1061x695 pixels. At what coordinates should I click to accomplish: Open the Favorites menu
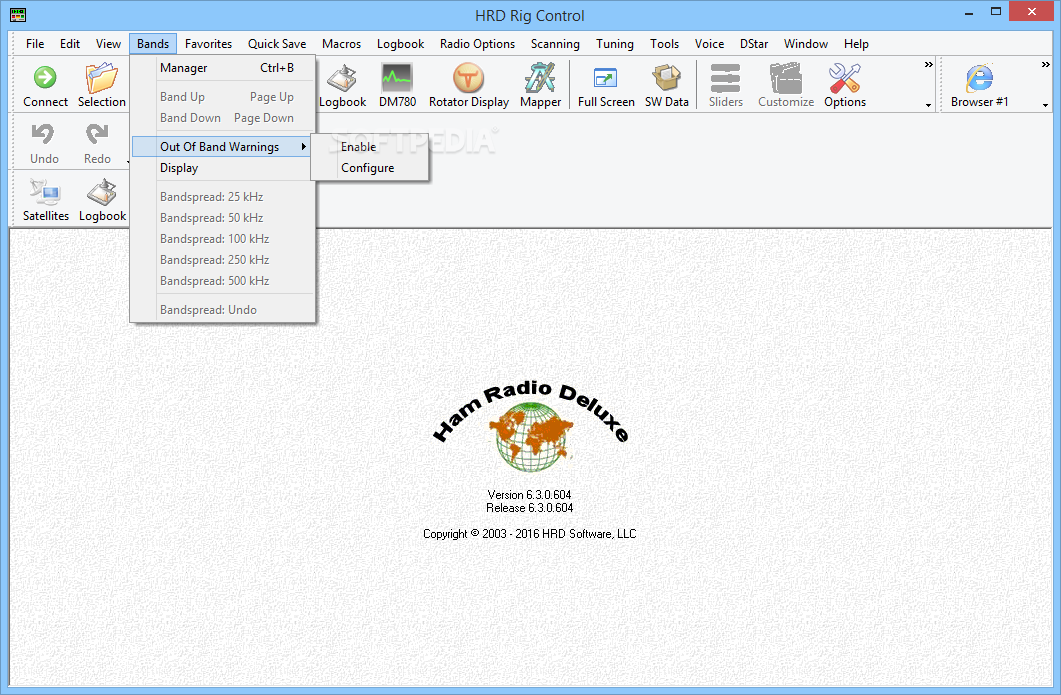[208, 43]
